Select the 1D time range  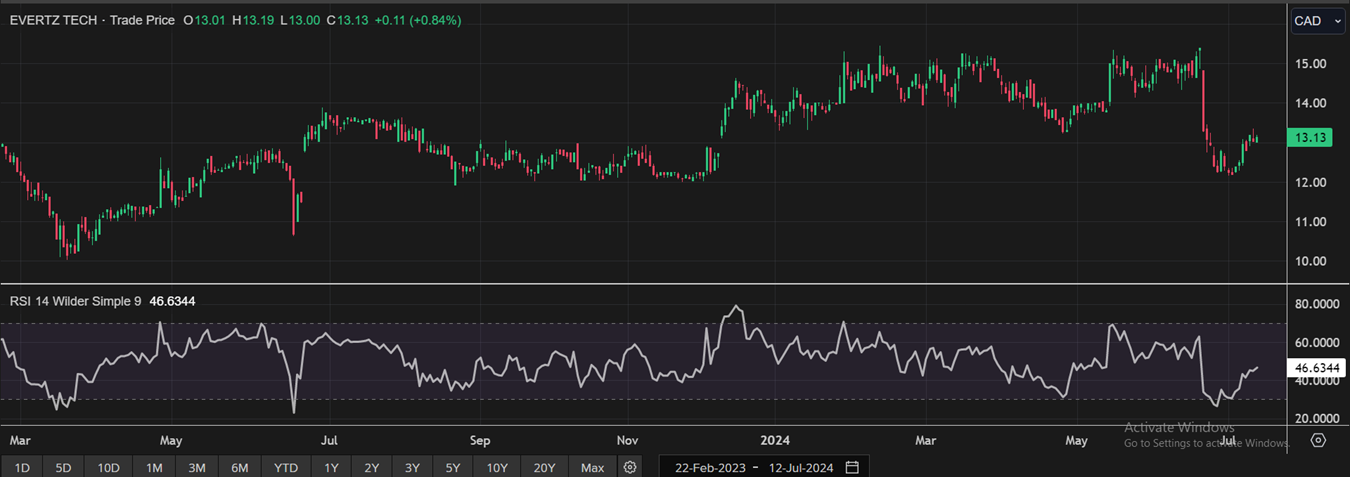[22, 467]
